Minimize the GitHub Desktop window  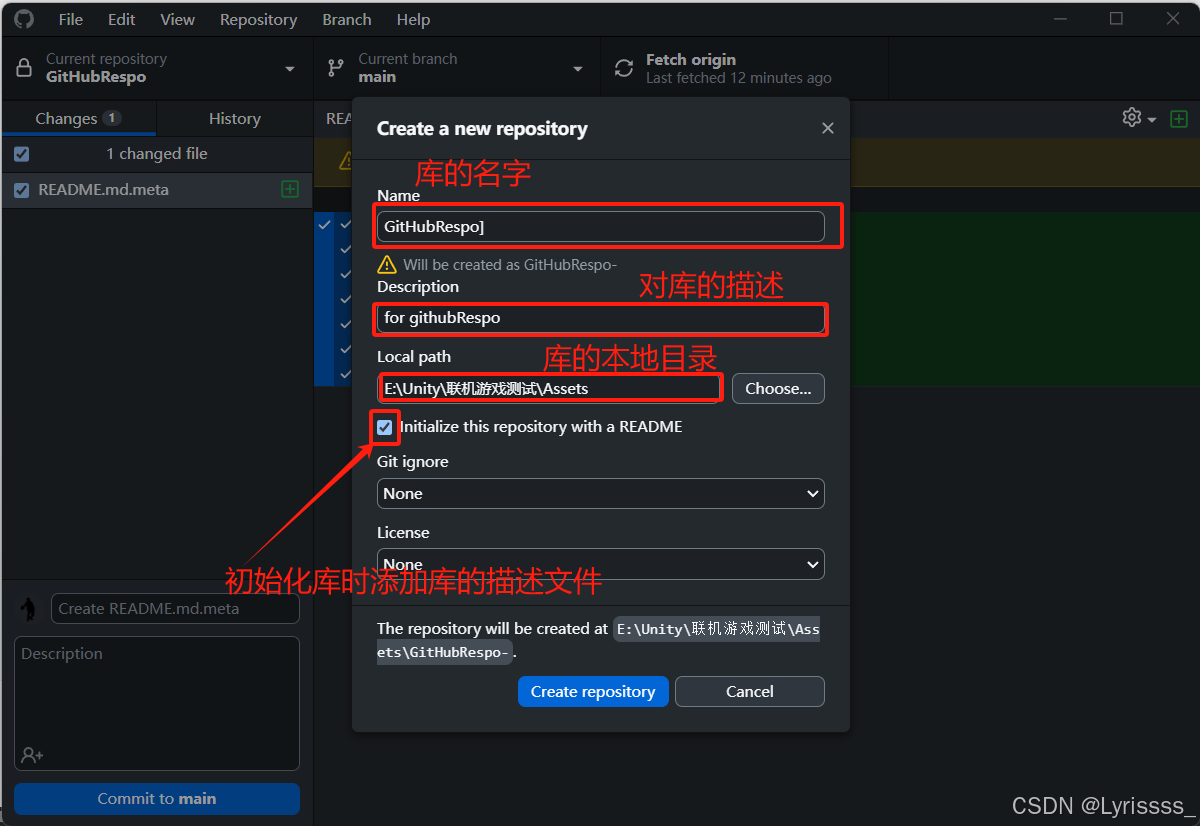[x=1061, y=18]
